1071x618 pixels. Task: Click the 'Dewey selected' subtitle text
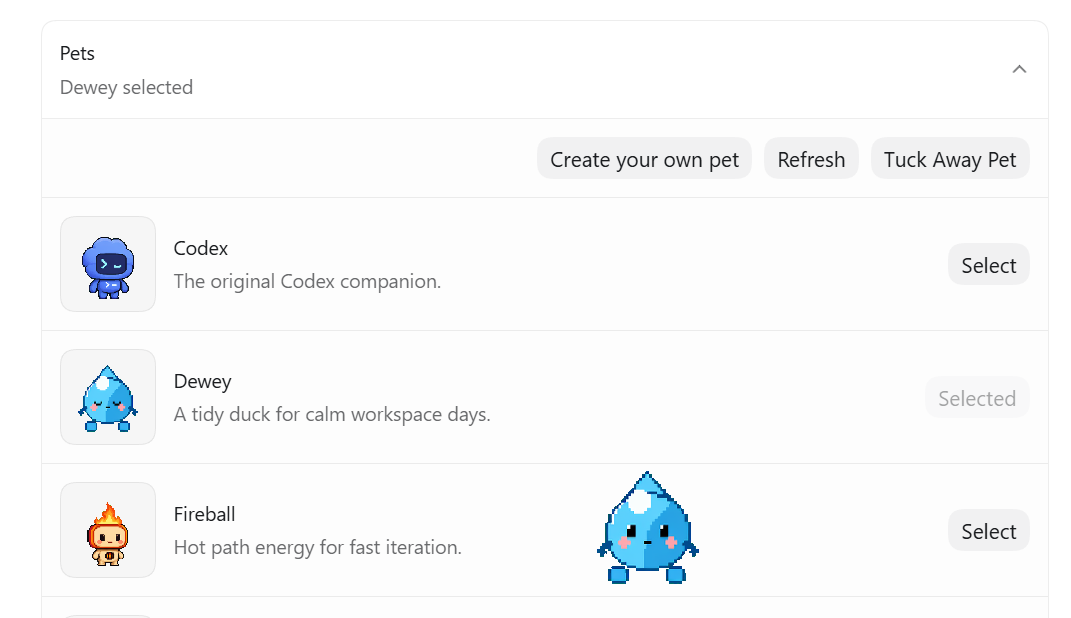[126, 87]
